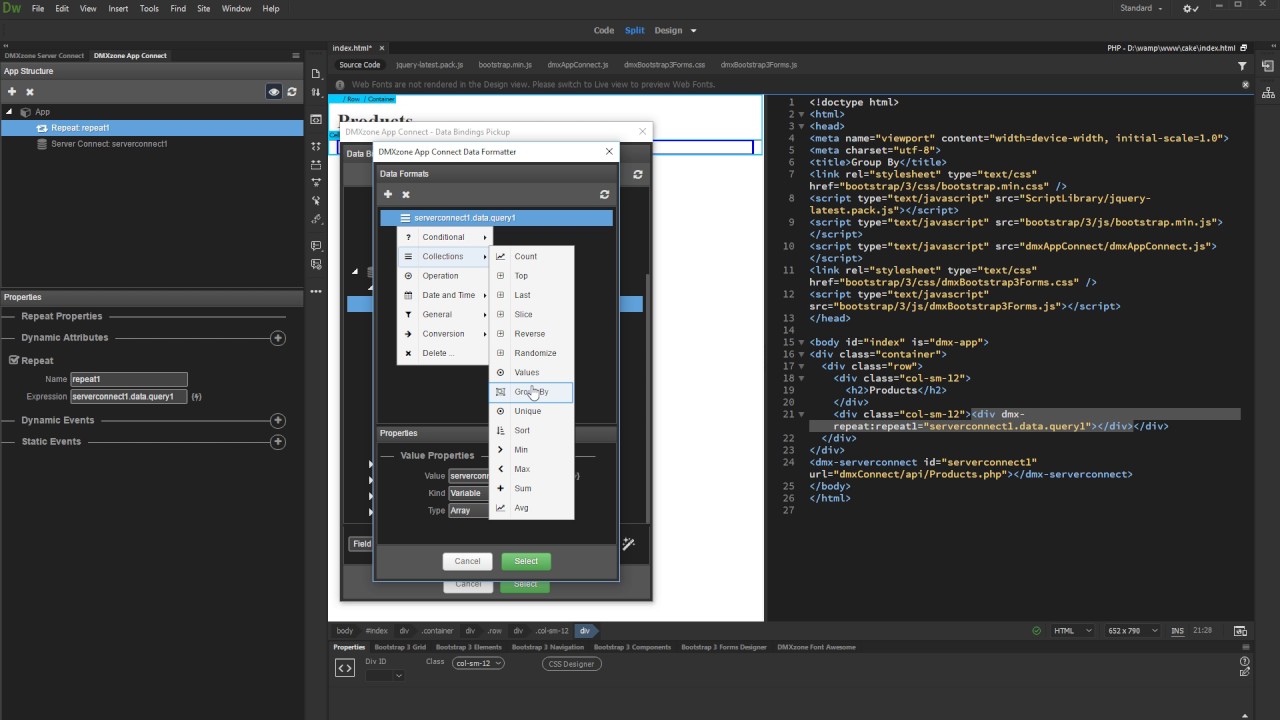The height and width of the screenshot is (720, 1280).
Task: Open the Site menu
Action: [x=204, y=9]
